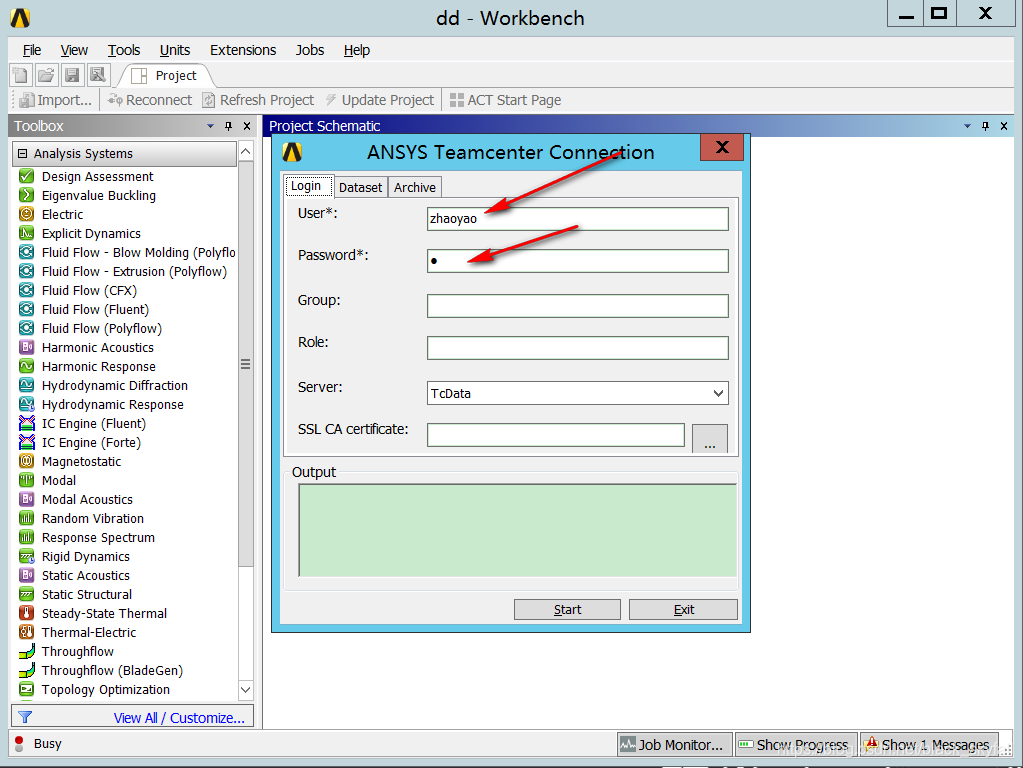Click the Import toolbar button
This screenshot has width=1023, height=768.
click(55, 100)
